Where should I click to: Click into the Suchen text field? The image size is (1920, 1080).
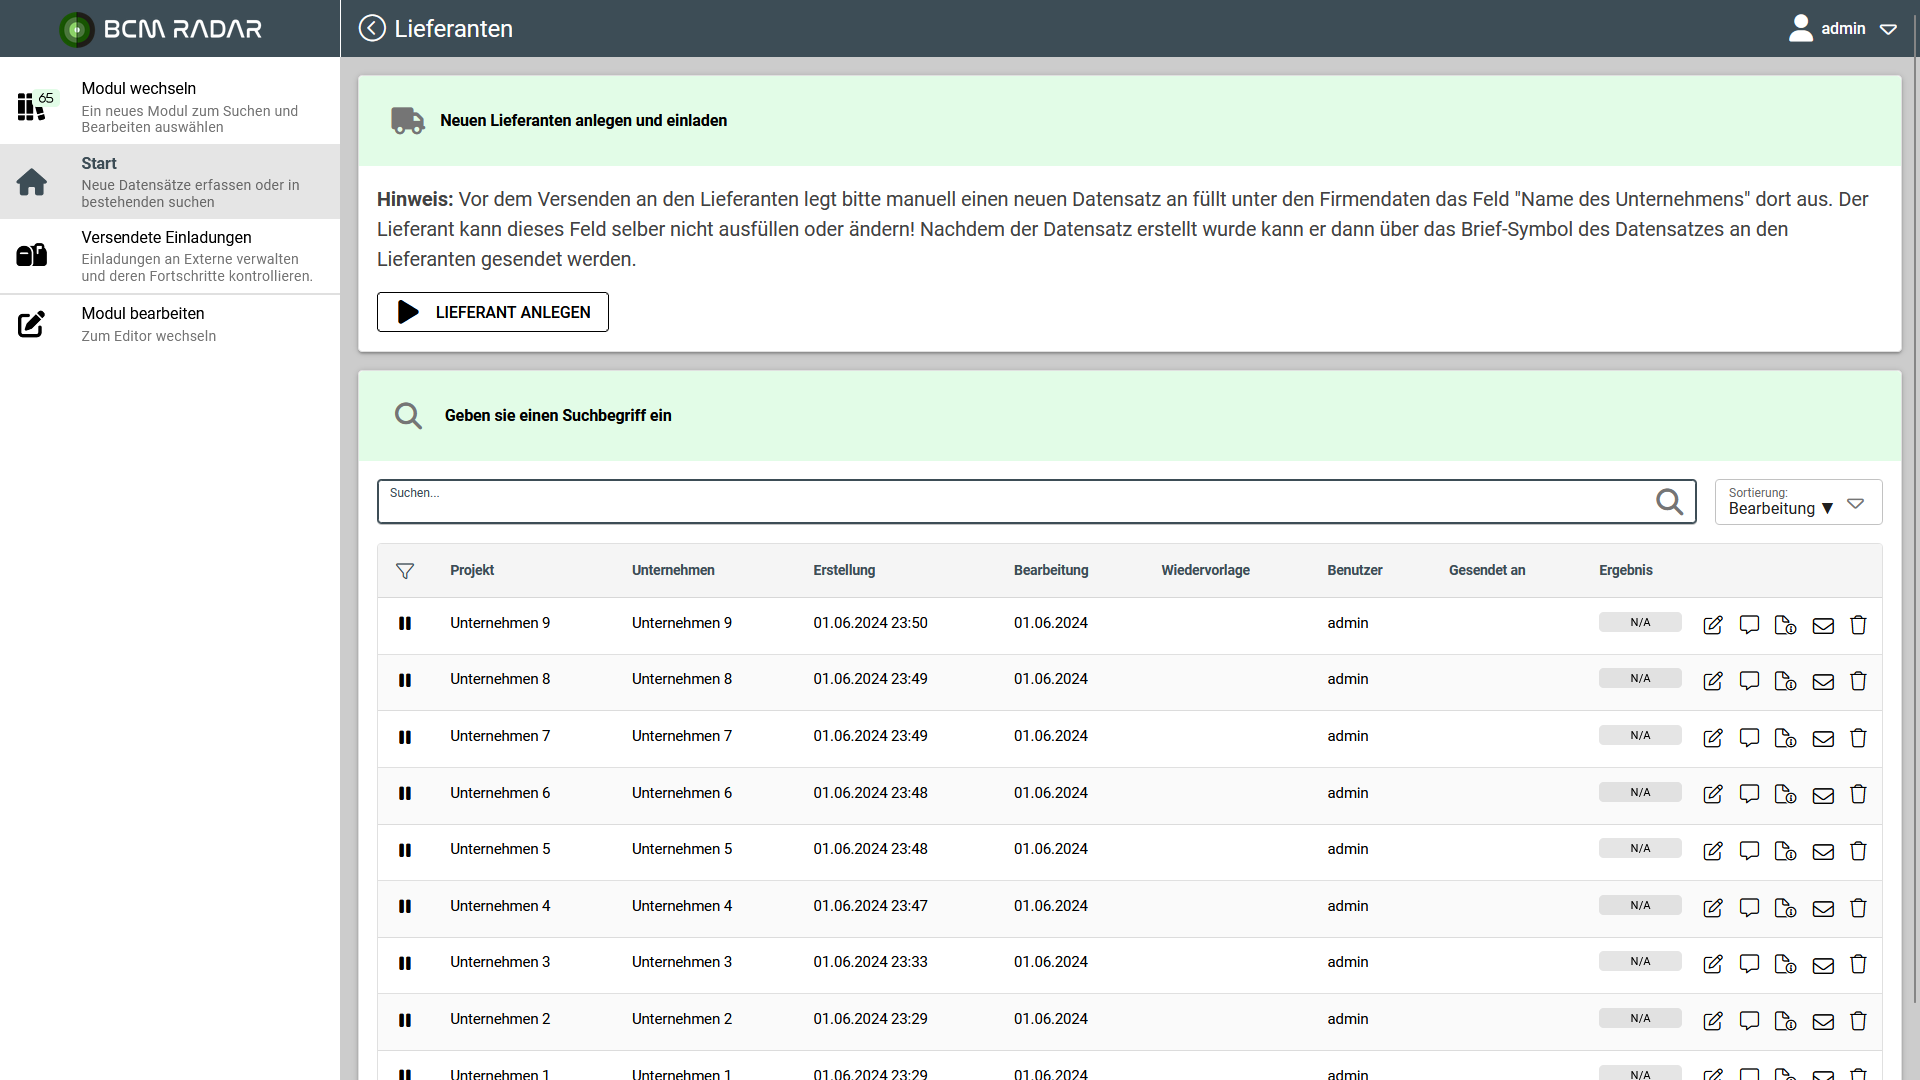pos(1000,503)
